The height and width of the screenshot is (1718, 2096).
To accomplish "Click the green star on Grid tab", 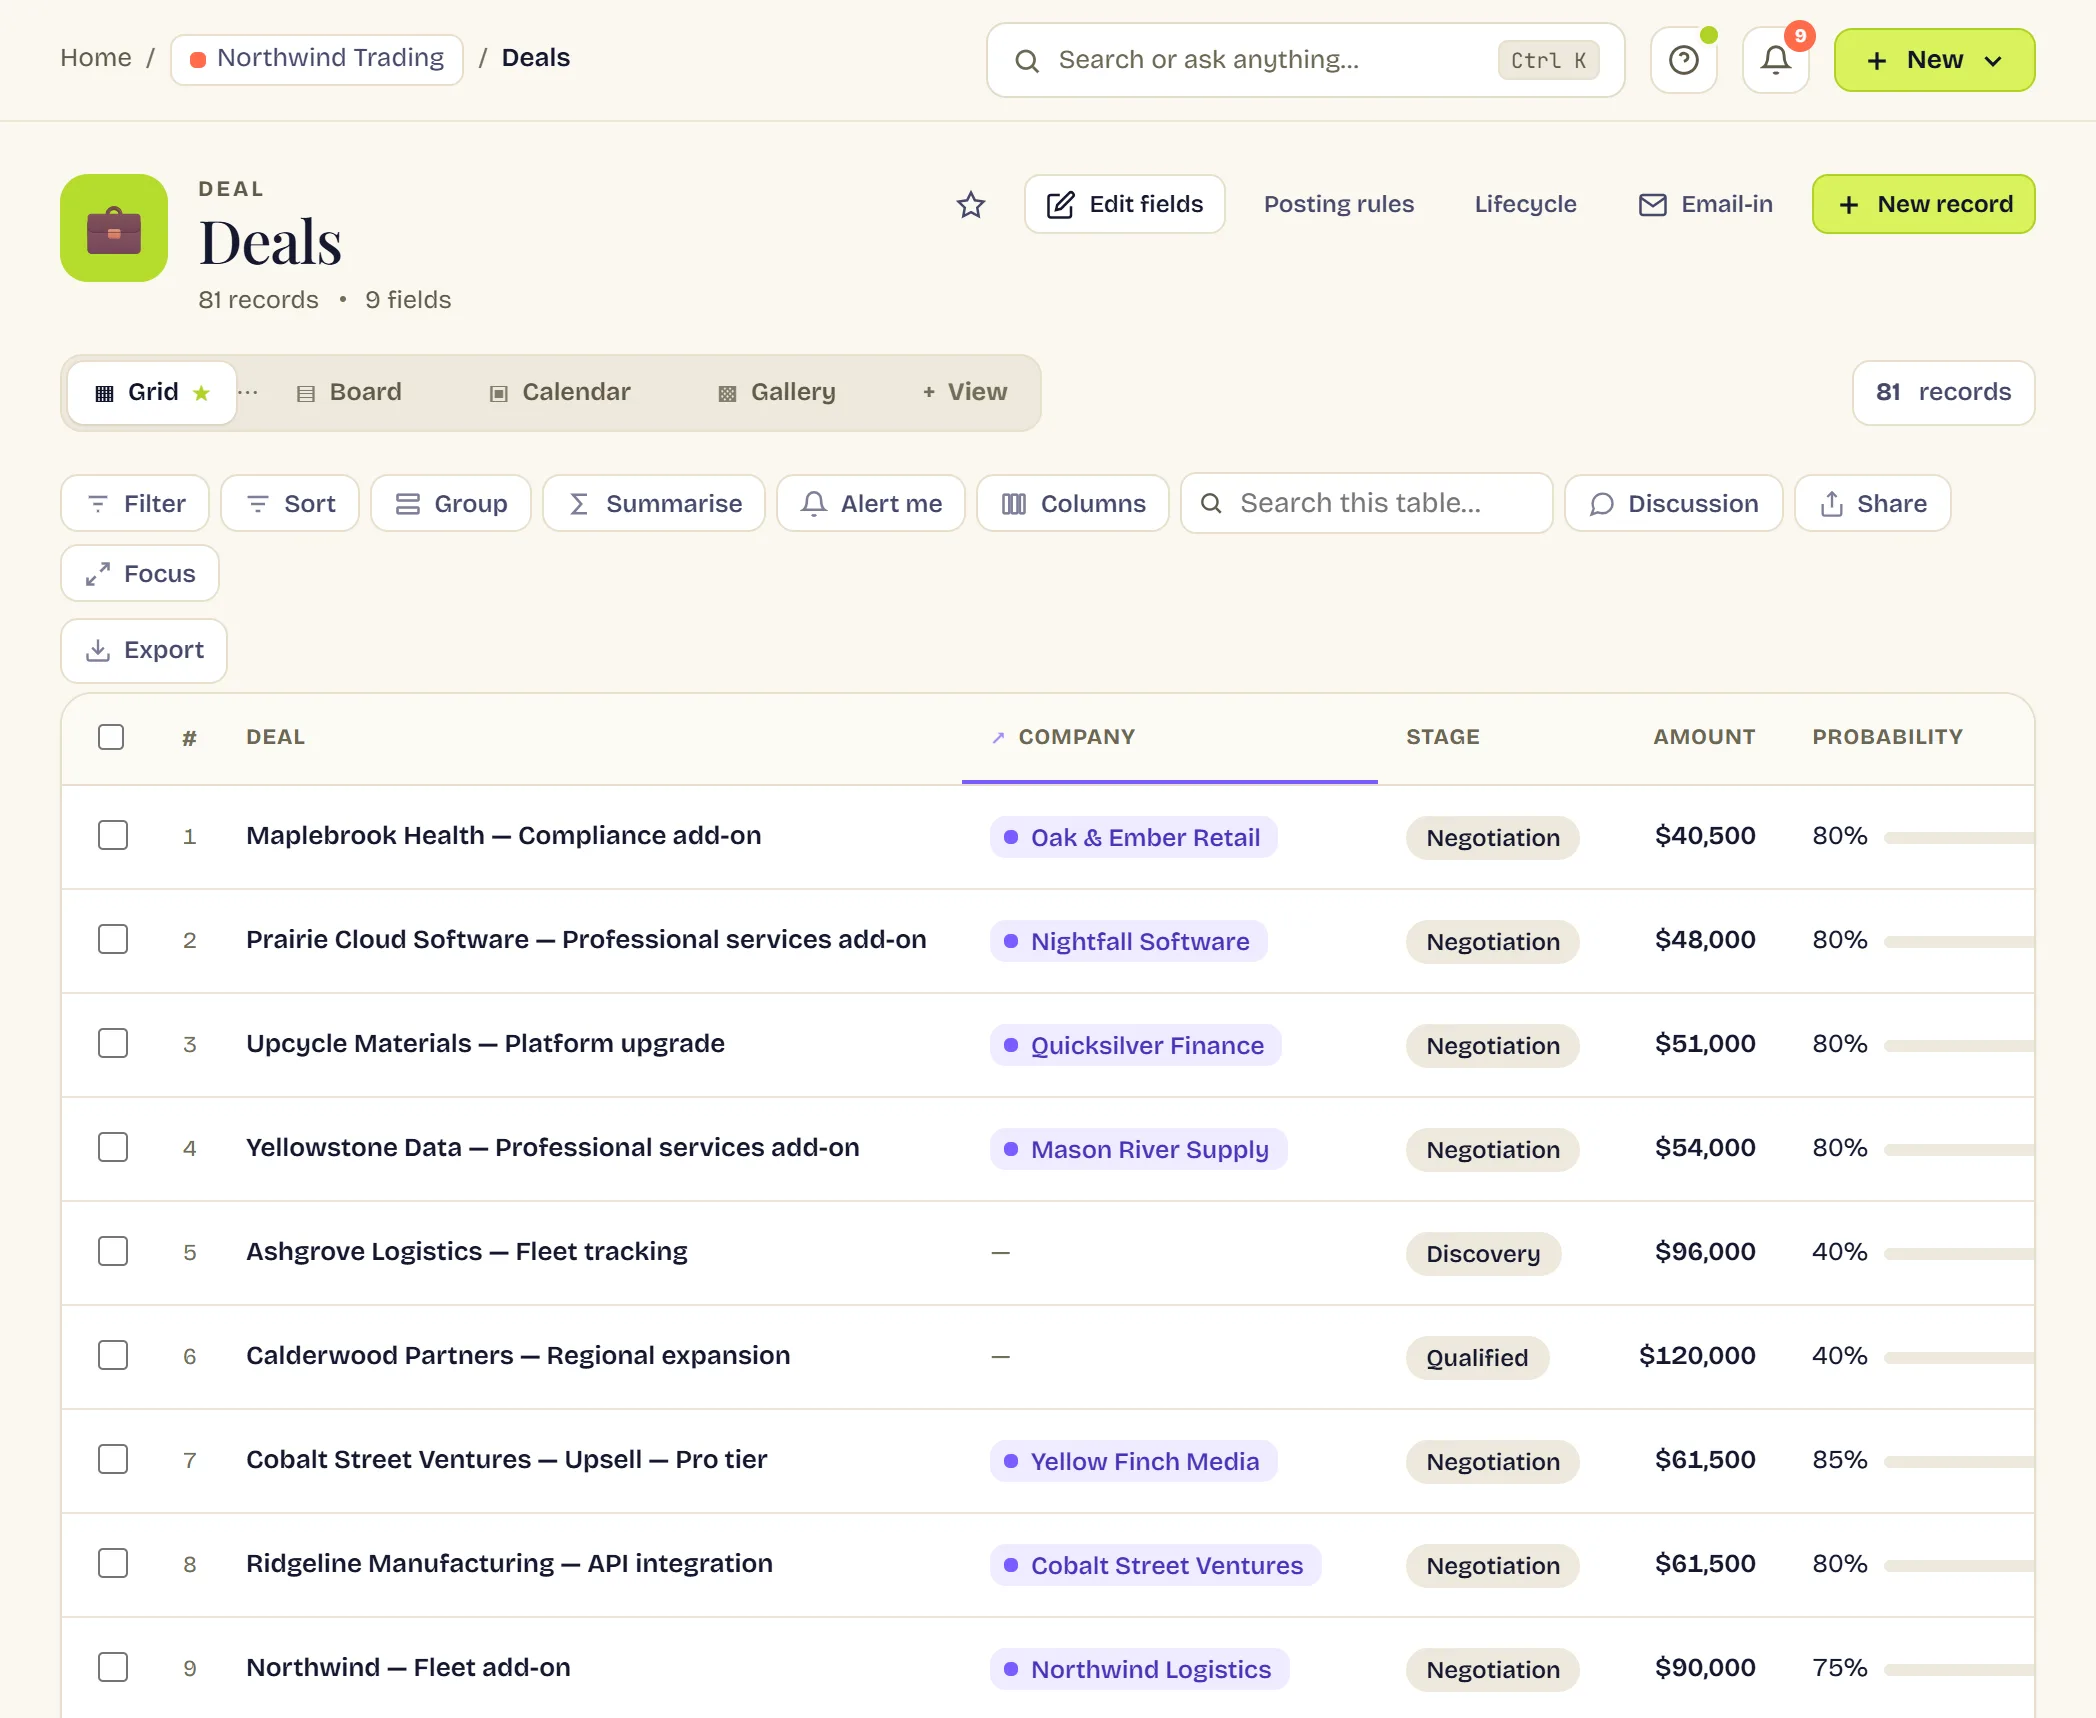I will tap(202, 392).
